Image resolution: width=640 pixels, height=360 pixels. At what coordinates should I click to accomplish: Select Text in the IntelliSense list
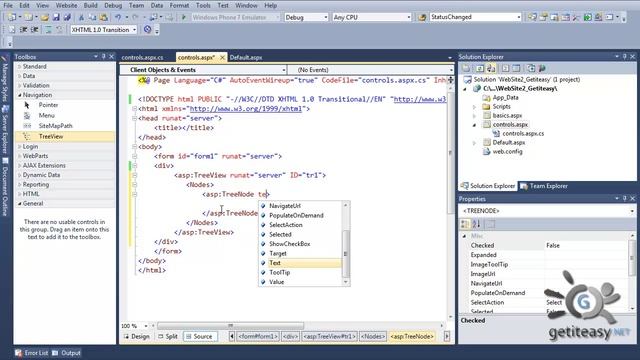click(x=300, y=263)
